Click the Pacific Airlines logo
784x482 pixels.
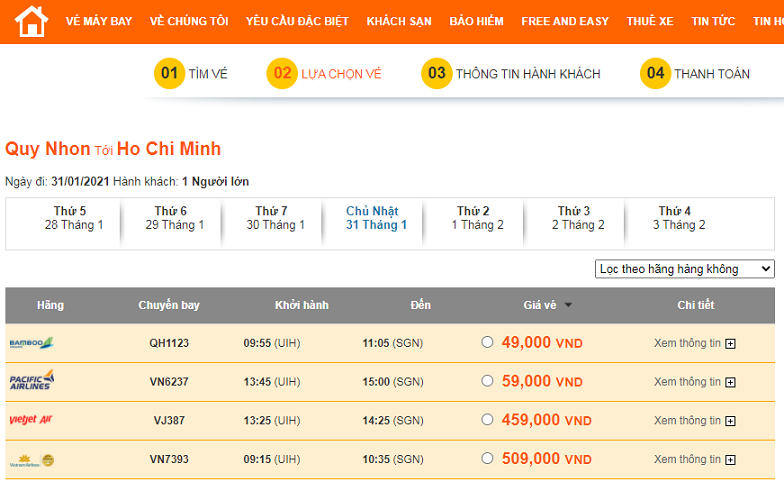pos(32,380)
